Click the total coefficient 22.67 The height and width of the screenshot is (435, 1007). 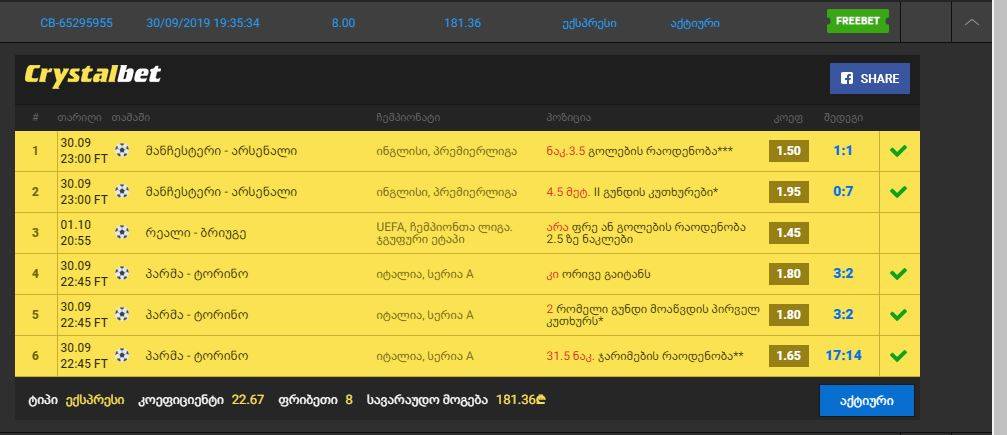click(x=248, y=400)
